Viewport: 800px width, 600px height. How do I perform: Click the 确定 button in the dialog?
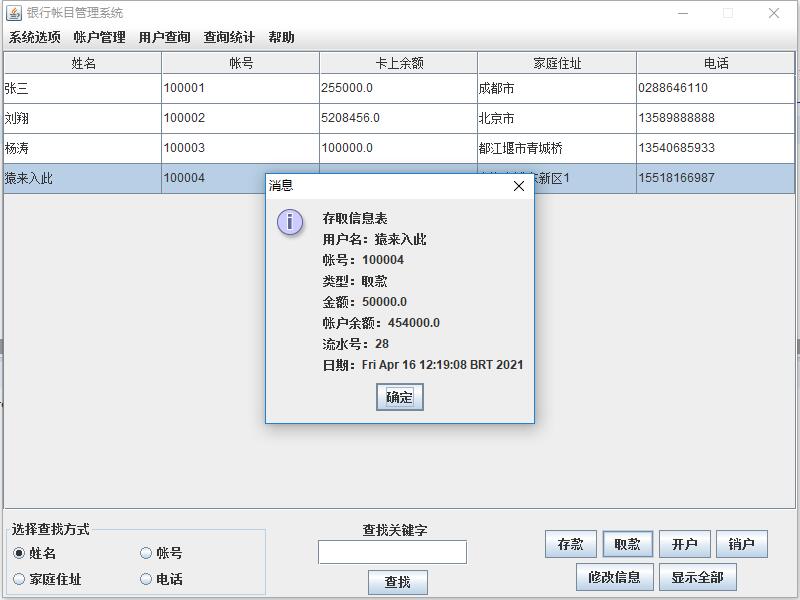click(x=399, y=397)
